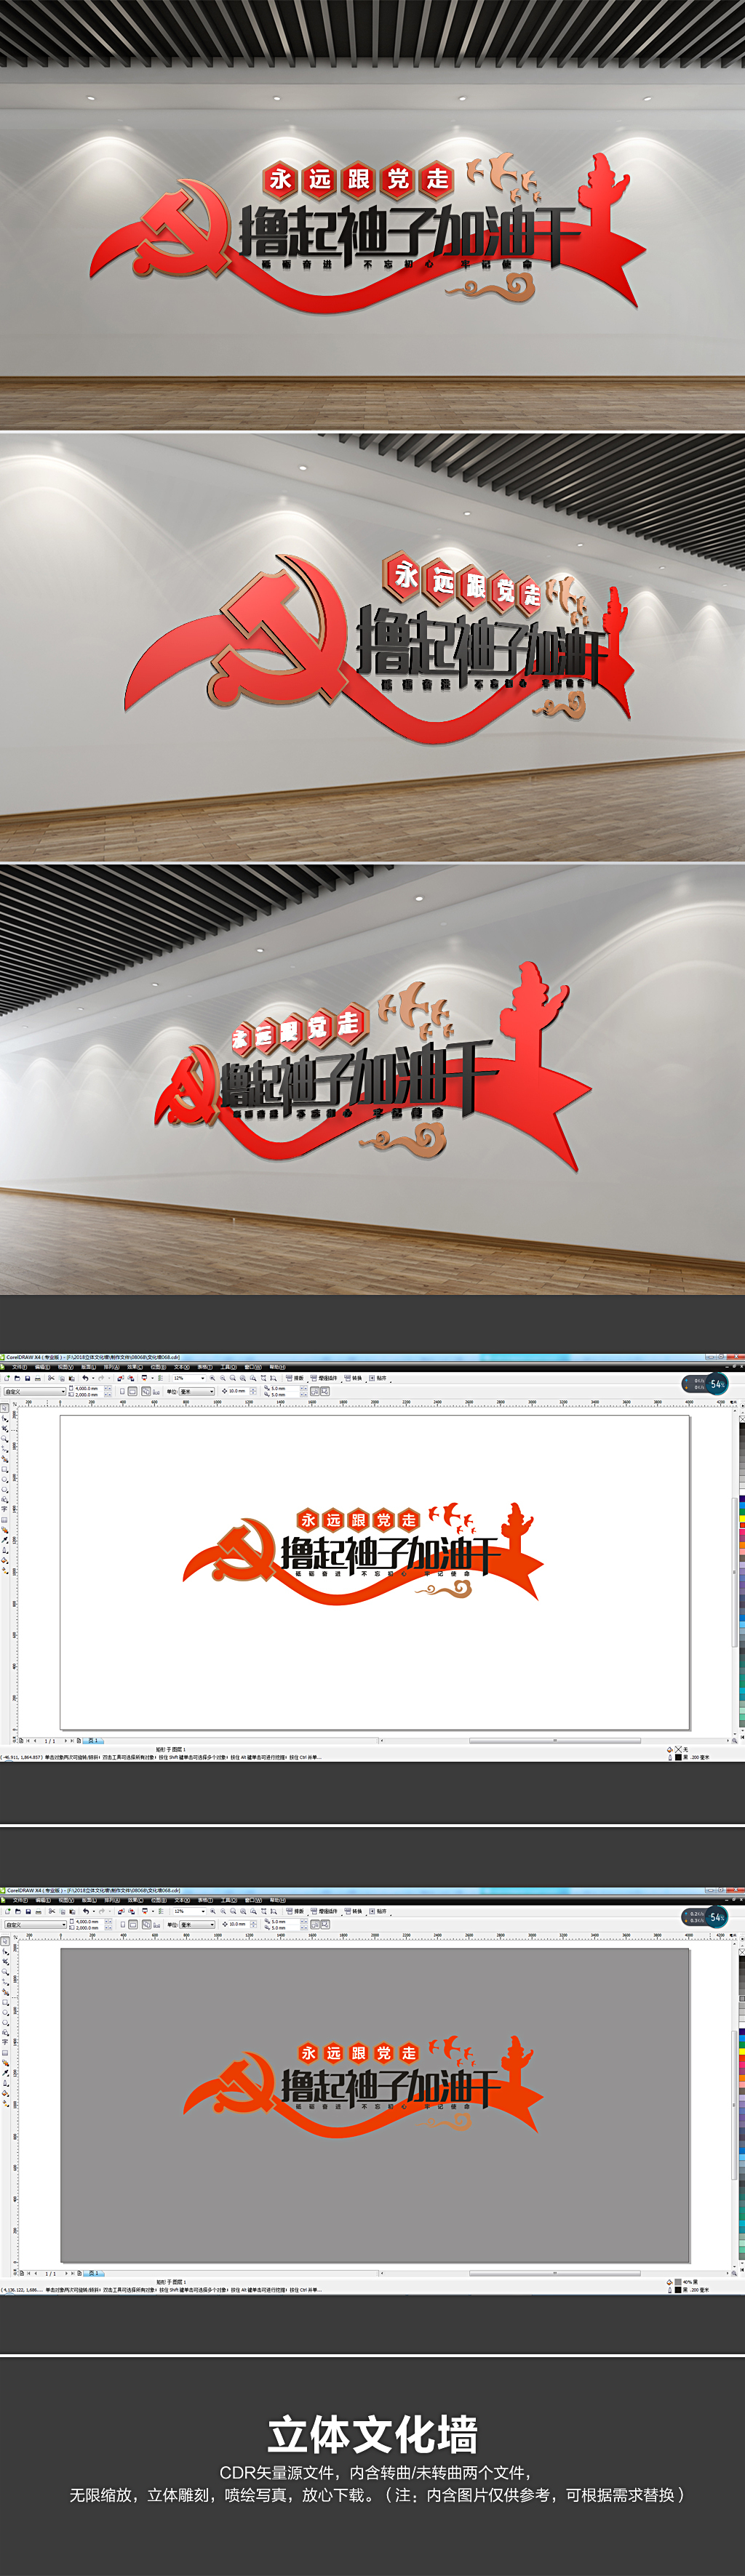Image resolution: width=745 pixels, height=2576 pixels.
Task: Click the New document icon in white-page window
Action: click(x=7, y=1379)
